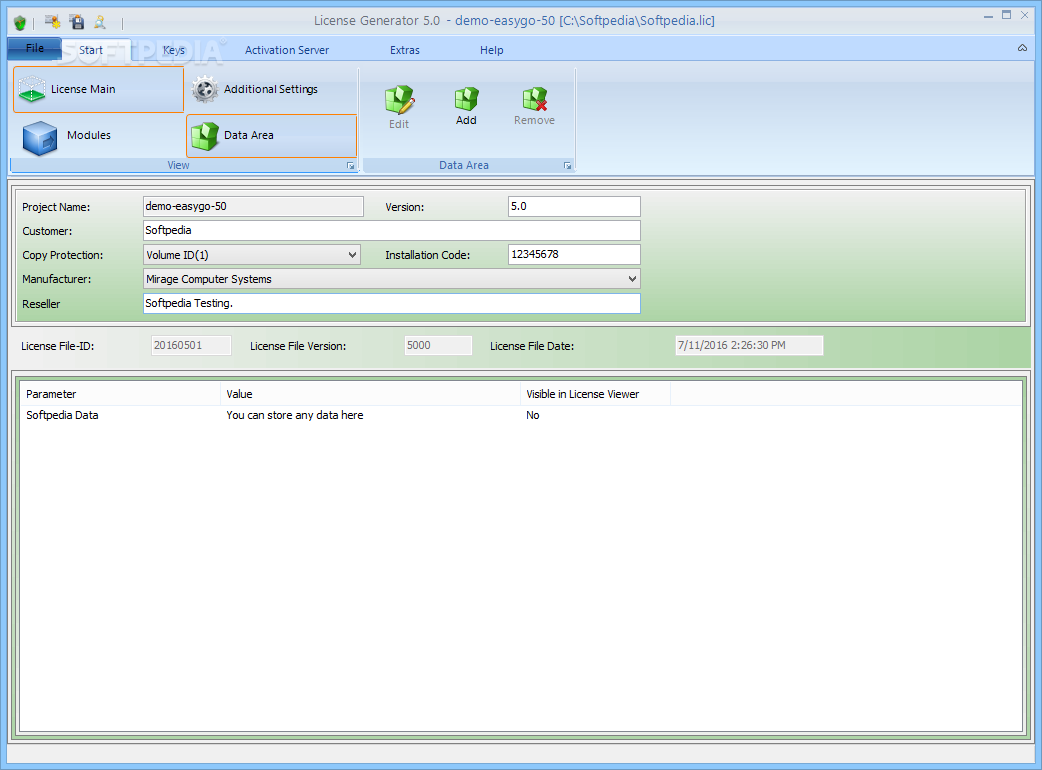
Task: Open the Modules view
Action: tap(98, 136)
